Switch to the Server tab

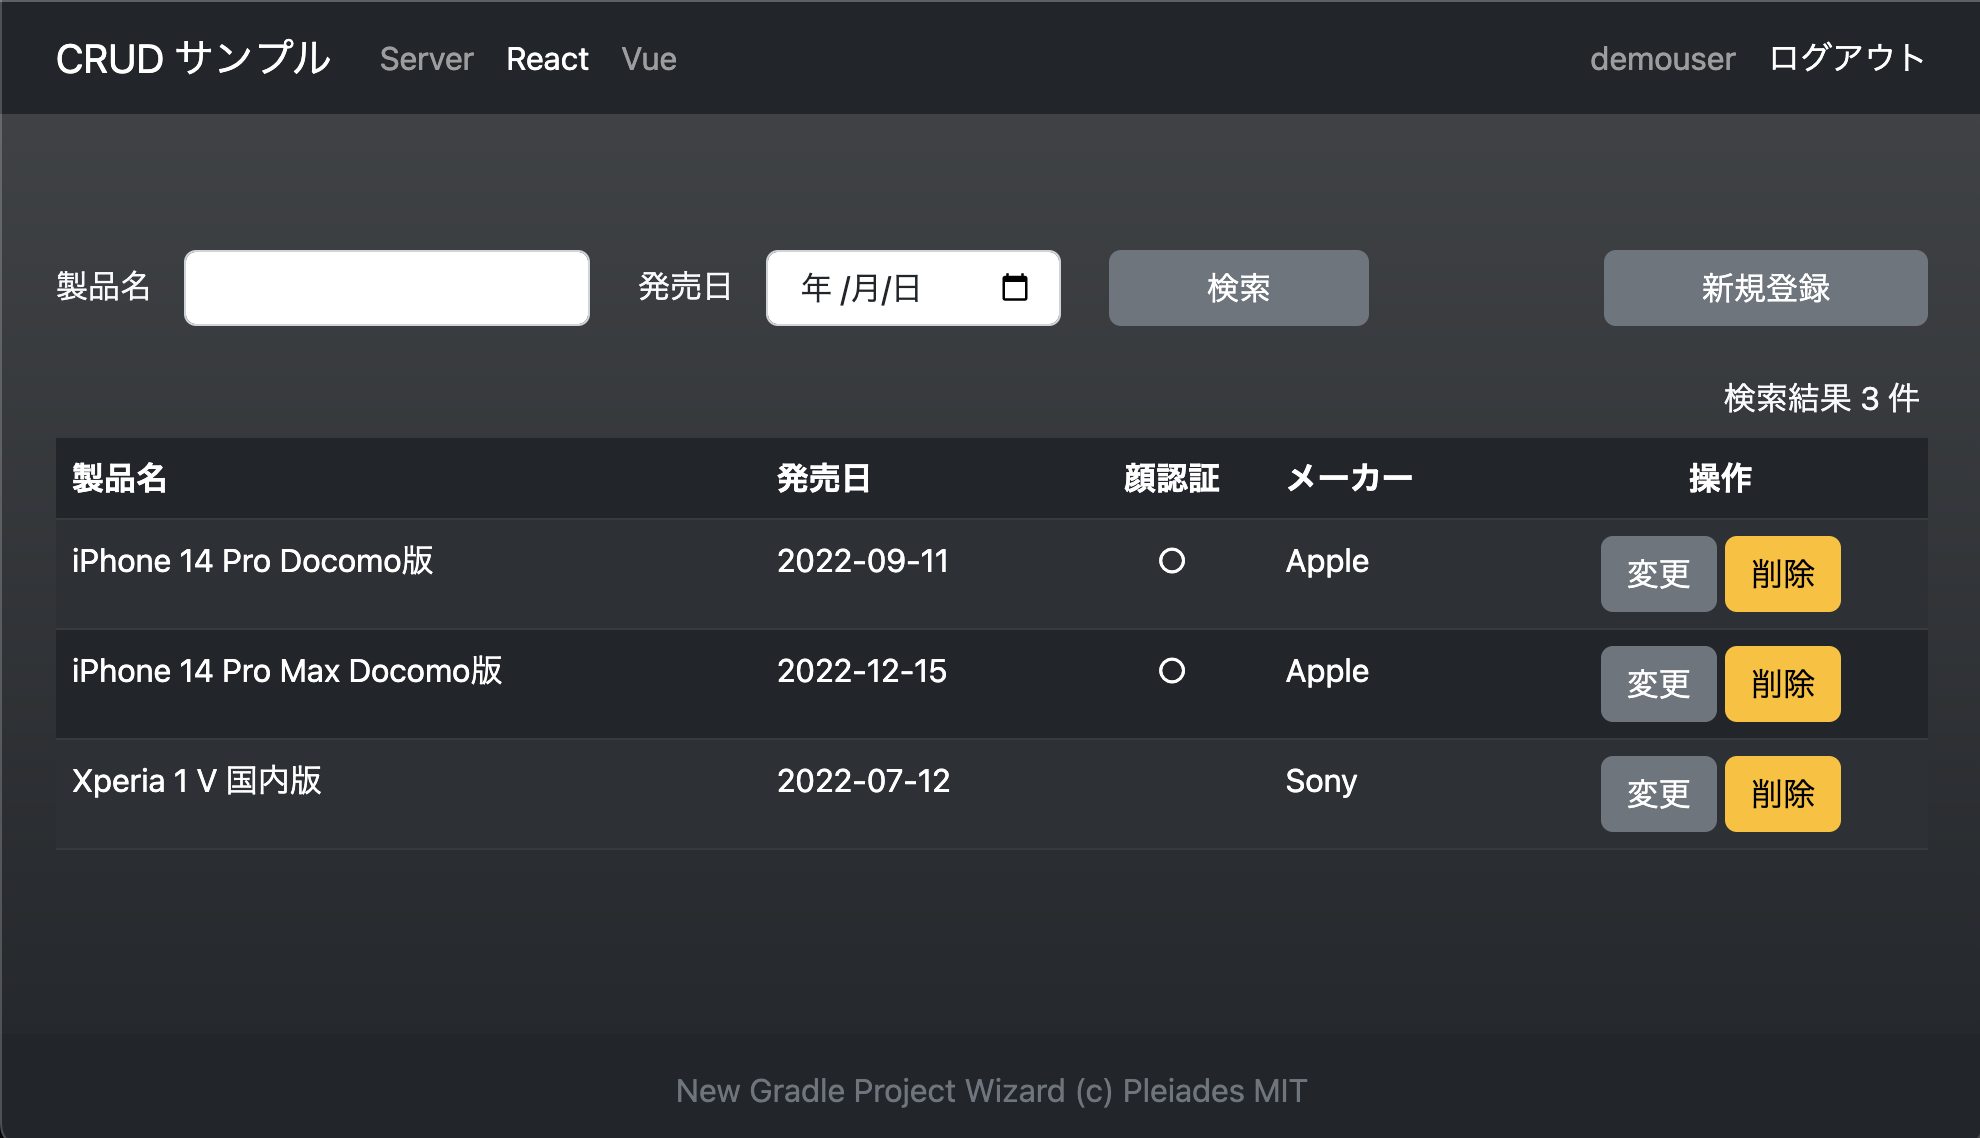coord(425,58)
